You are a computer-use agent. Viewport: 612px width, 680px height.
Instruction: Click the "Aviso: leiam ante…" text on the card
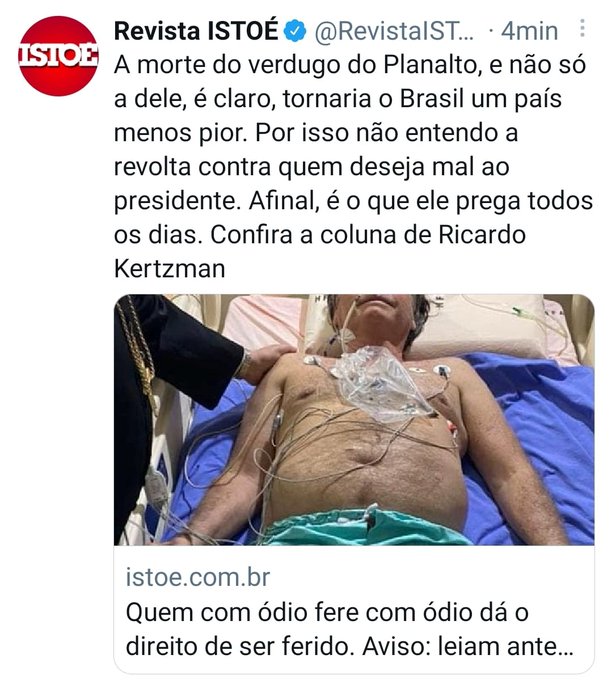(x=468, y=647)
